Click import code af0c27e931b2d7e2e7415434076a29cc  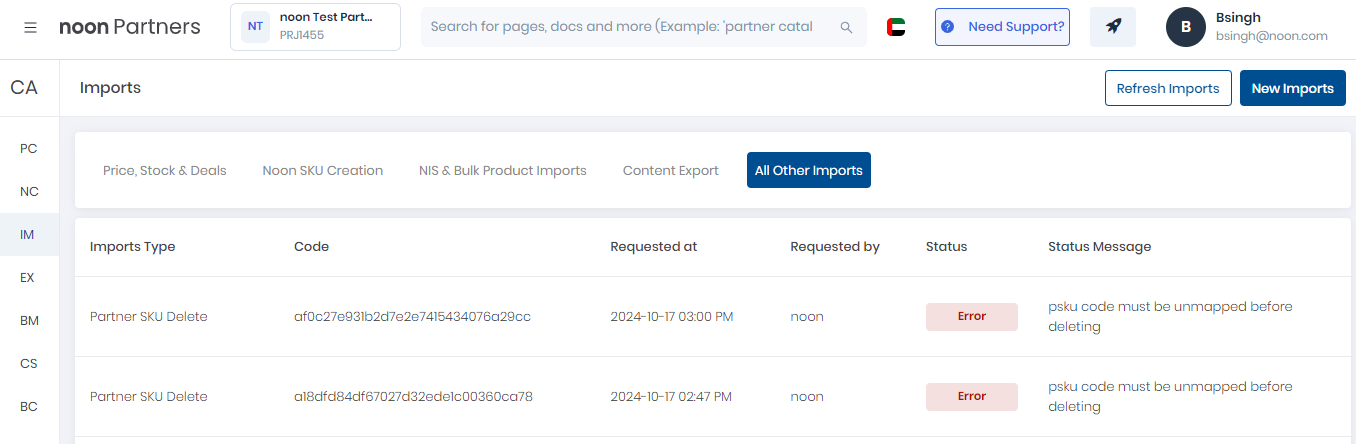click(412, 316)
